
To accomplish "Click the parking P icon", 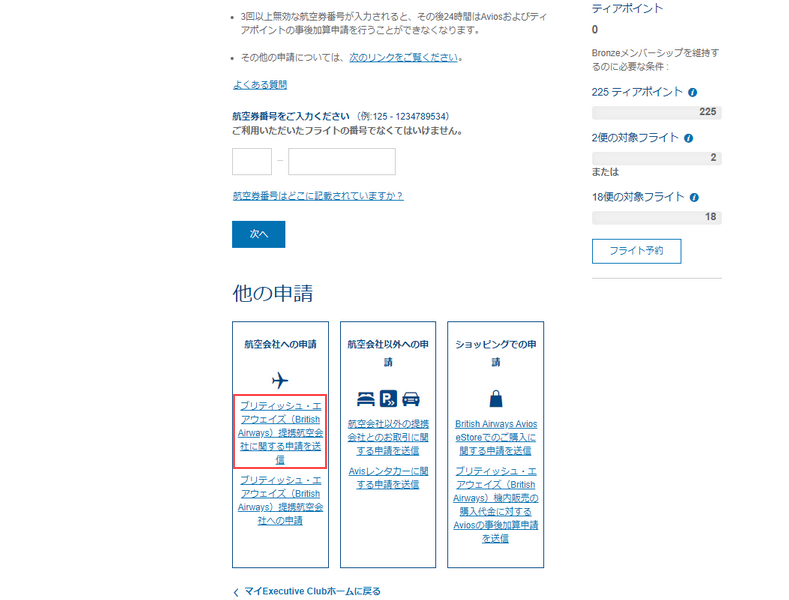I will 388,399.
